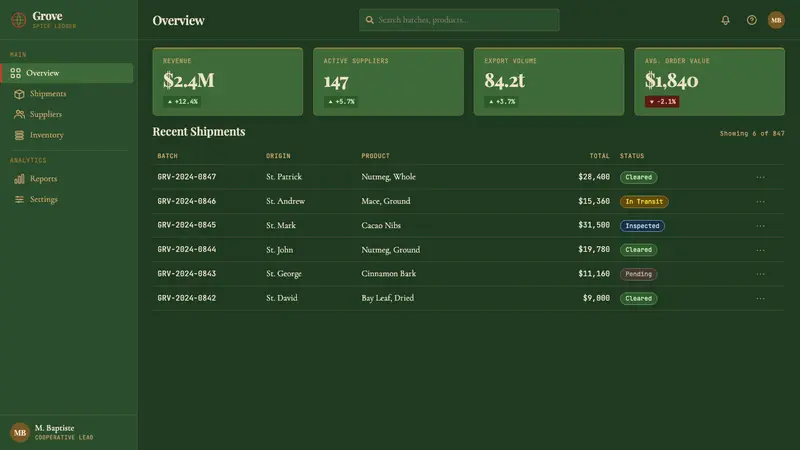Select batch GRV-2024-0846

coord(187,202)
